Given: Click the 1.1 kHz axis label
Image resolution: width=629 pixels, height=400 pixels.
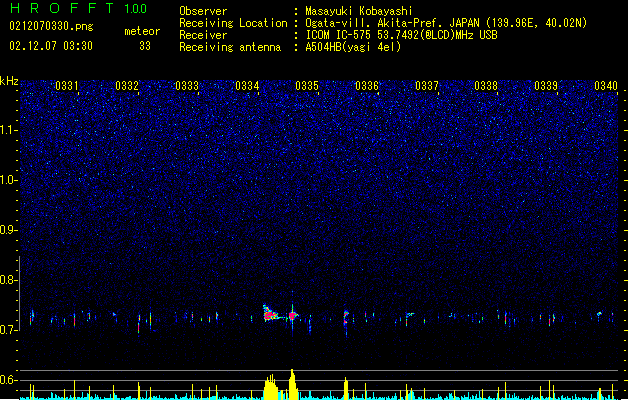Looking at the screenshot, I should [x=8, y=130].
